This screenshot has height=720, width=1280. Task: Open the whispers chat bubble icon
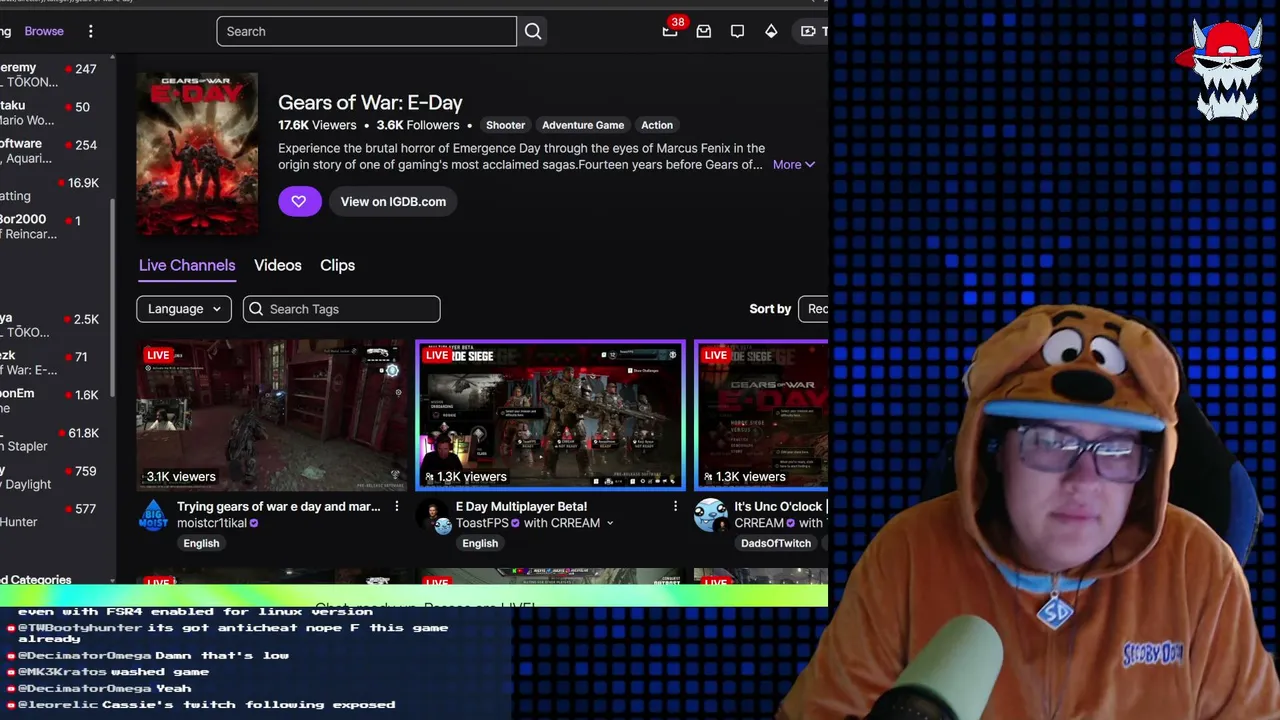[x=737, y=31]
